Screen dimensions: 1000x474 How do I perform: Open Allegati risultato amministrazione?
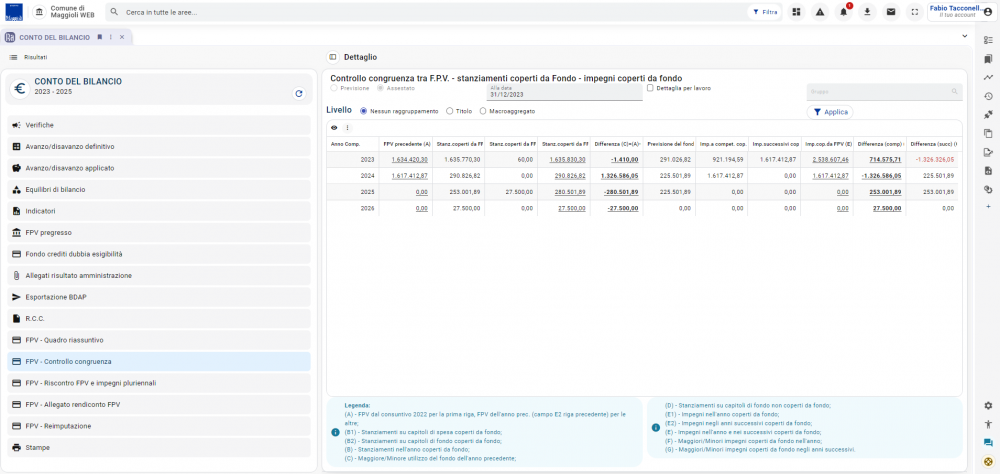point(159,276)
